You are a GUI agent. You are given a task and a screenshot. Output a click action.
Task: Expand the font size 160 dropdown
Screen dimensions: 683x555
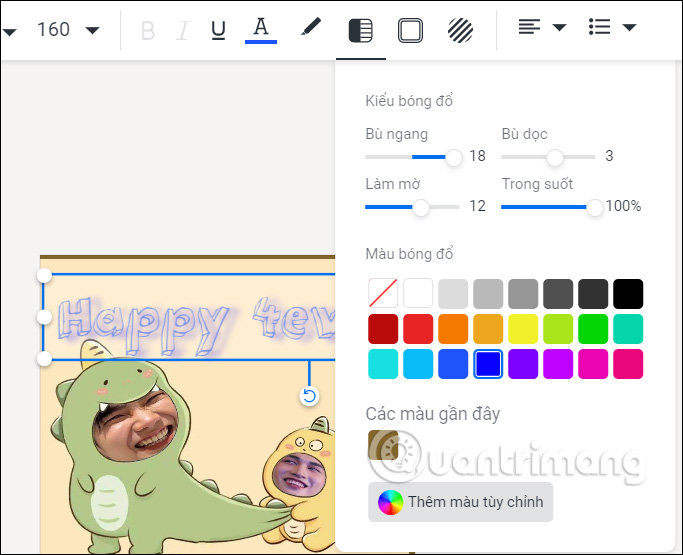pyautogui.click(x=92, y=30)
